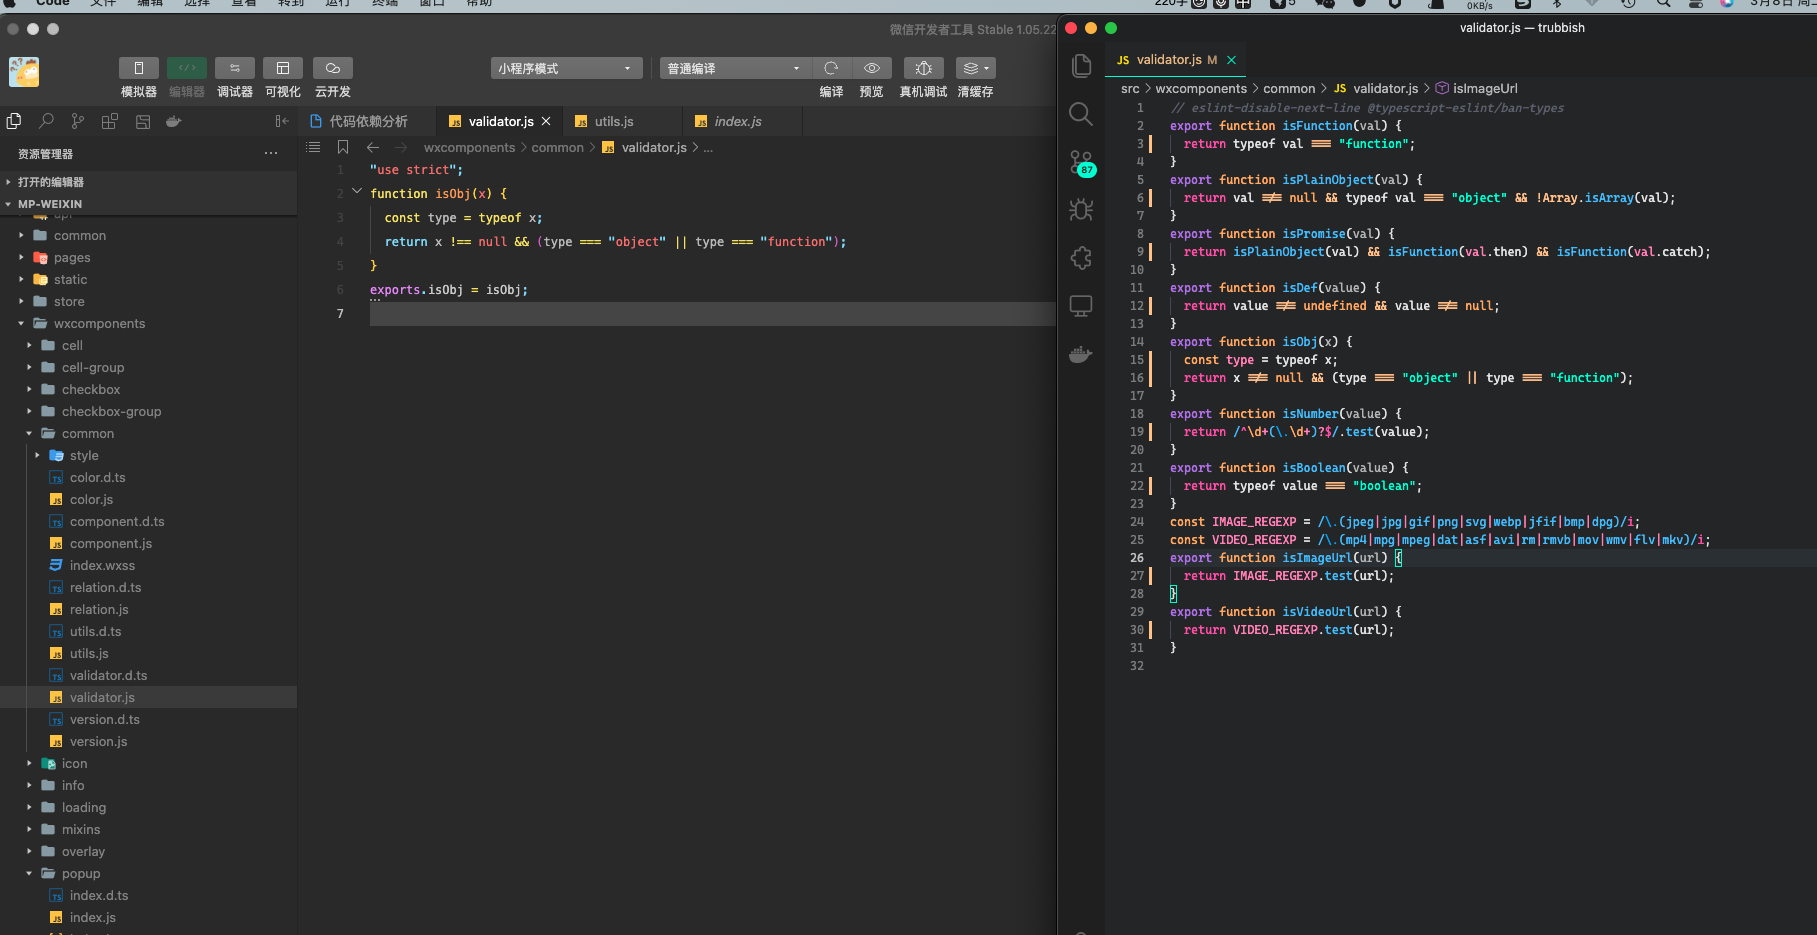Open utils.d.ts in the file tree
The width and height of the screenshot is (1817, 935).
148,631
